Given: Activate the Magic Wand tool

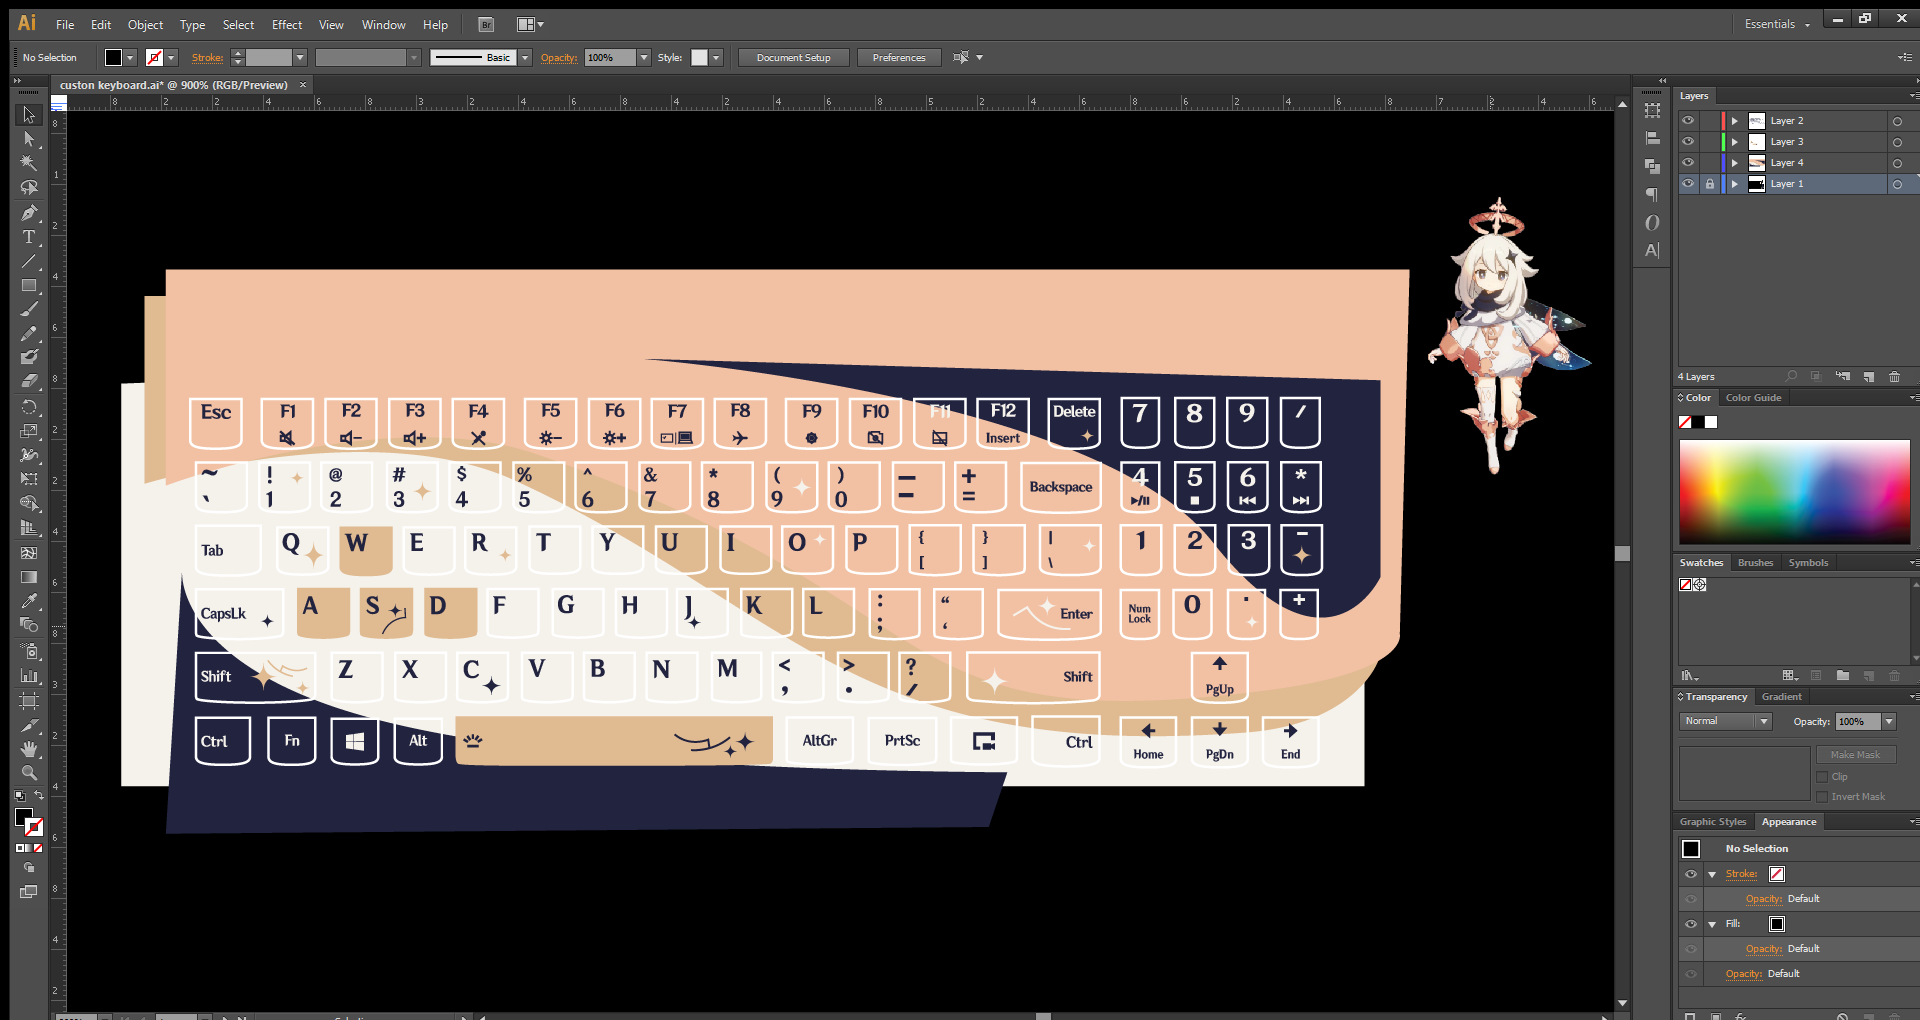Looking at the screenshot, I should pyautogui.click(x=29, y=163).
